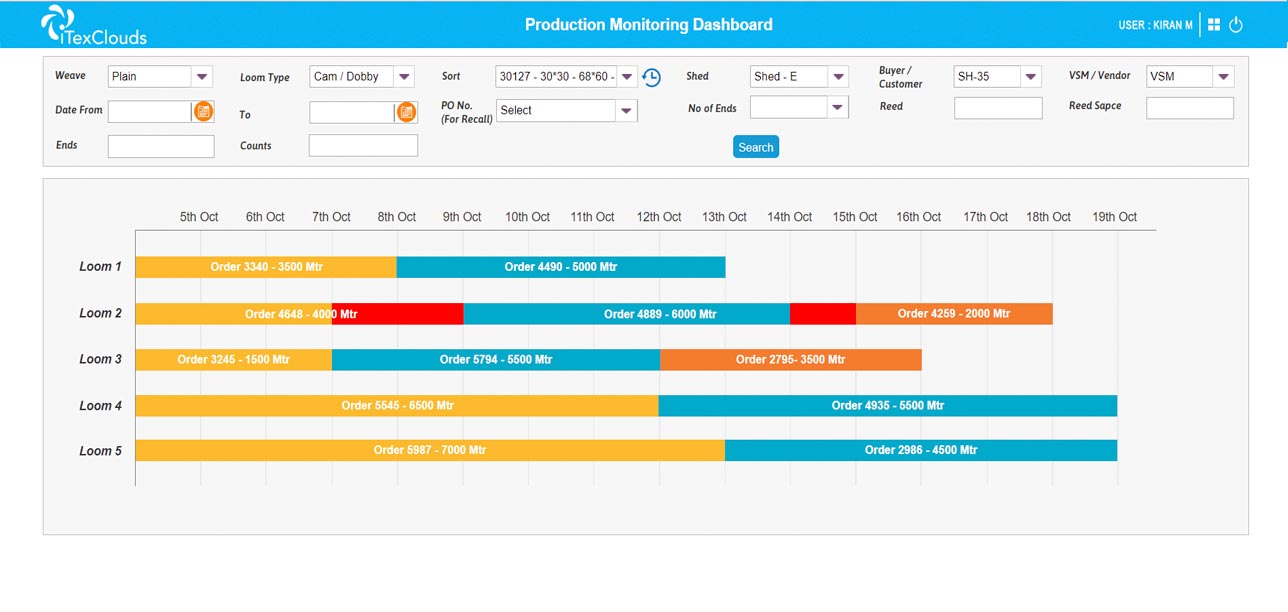Focus the Counts text field
Image resolution: width=1288 pixels, height=612 pixels.
click(363, 146)
